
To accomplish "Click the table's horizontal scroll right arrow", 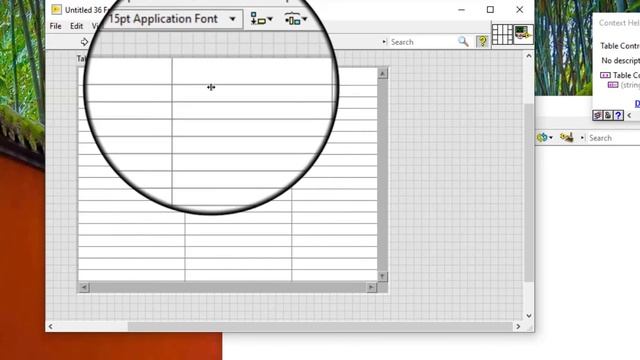I will pos(371,287).
